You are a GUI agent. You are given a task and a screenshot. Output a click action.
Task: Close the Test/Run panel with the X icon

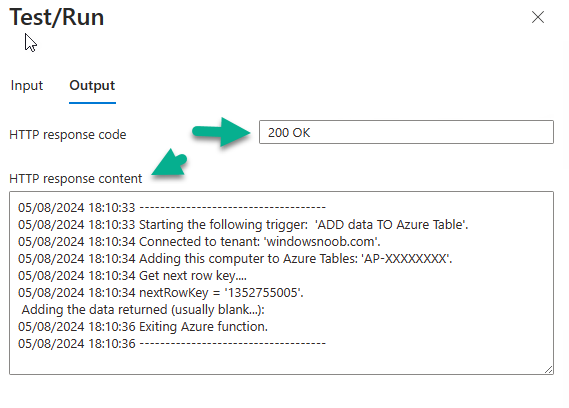tap(537, 17)
